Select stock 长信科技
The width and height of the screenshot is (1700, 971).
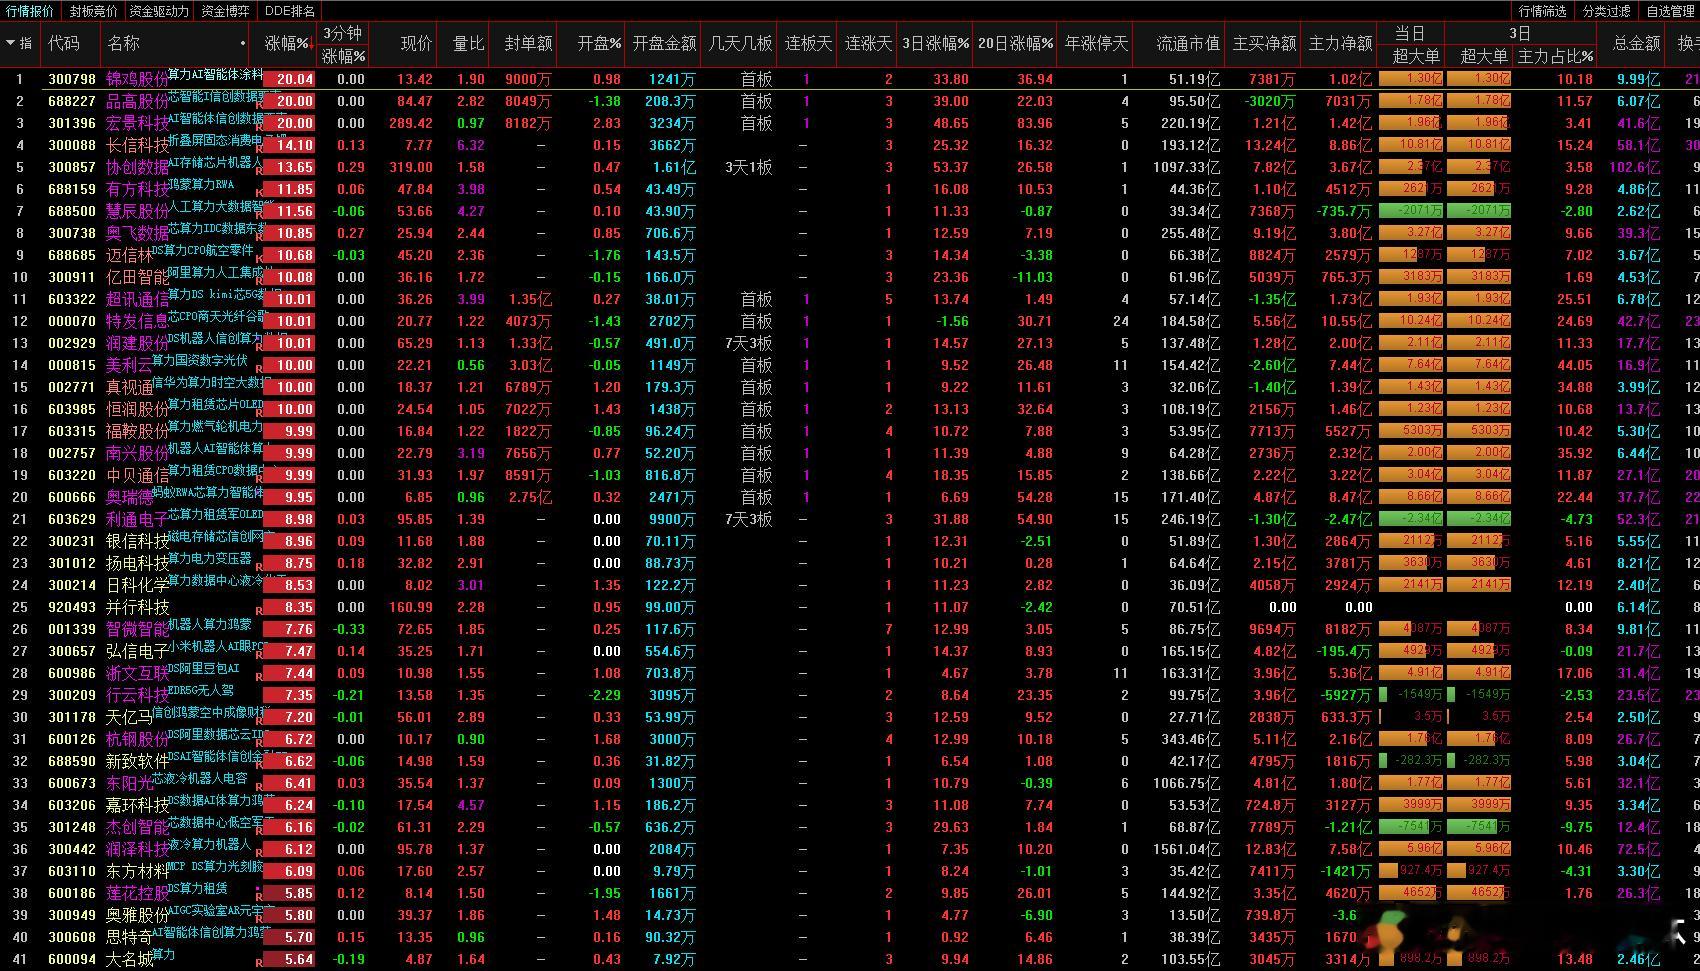(x=137, y=145)
